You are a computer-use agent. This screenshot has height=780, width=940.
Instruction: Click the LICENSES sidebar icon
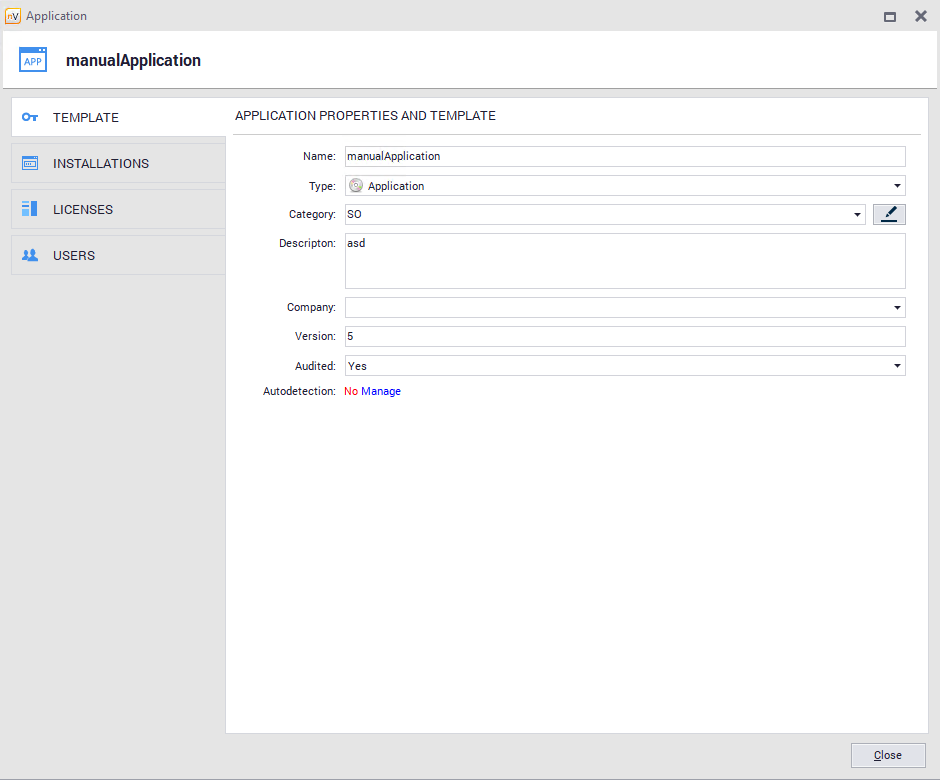click(30, 209)
